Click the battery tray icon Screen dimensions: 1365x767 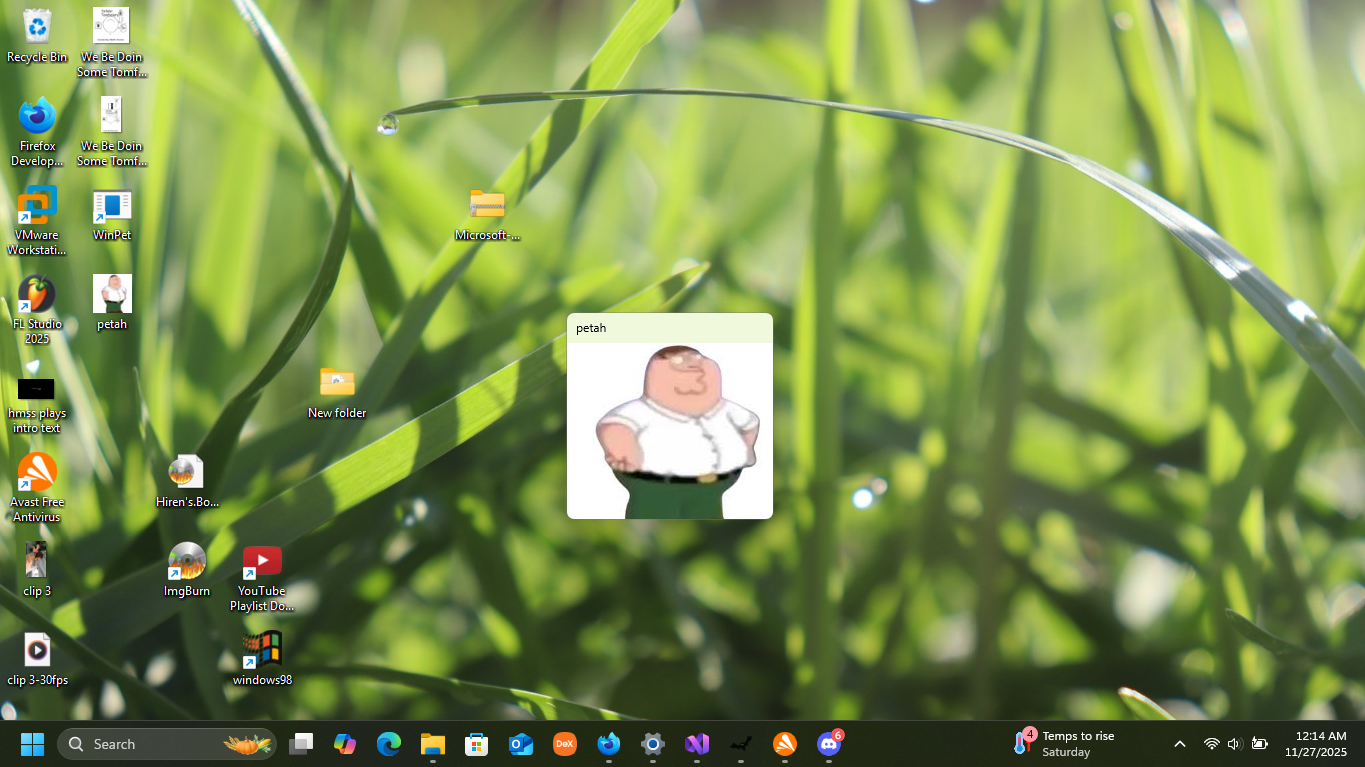click(x=1260, y=744)
